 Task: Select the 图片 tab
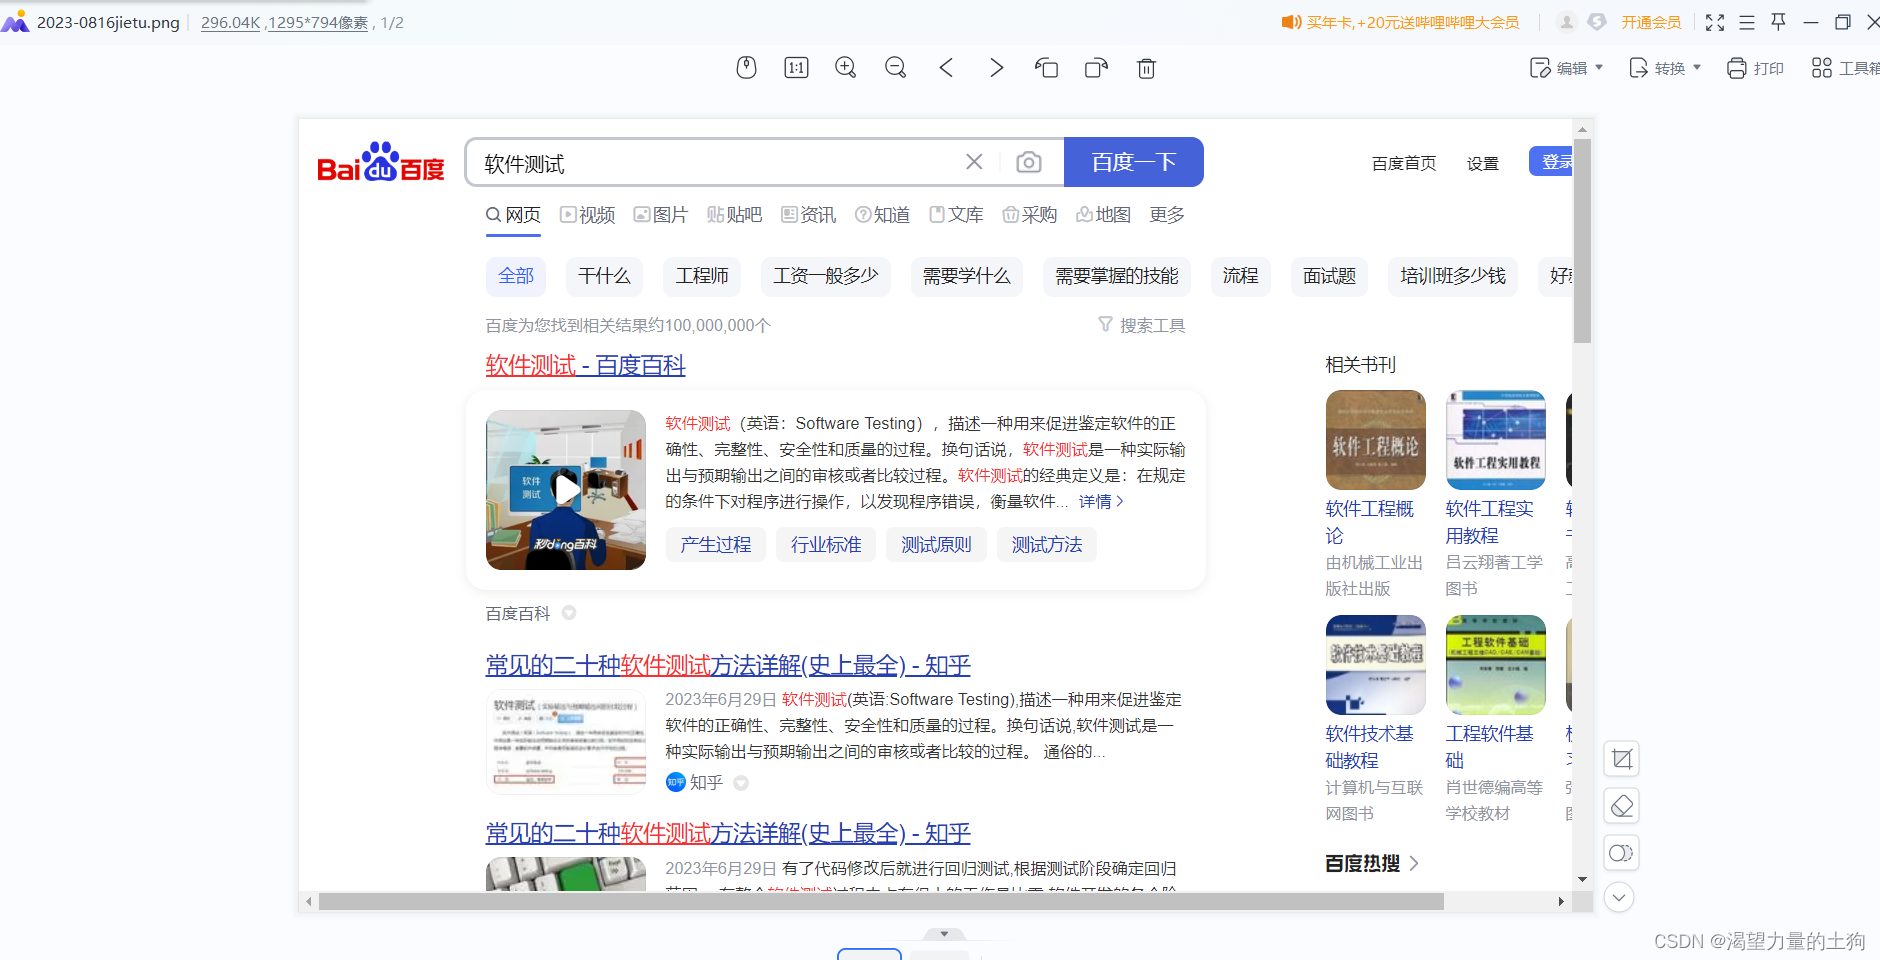click(661, 215)
